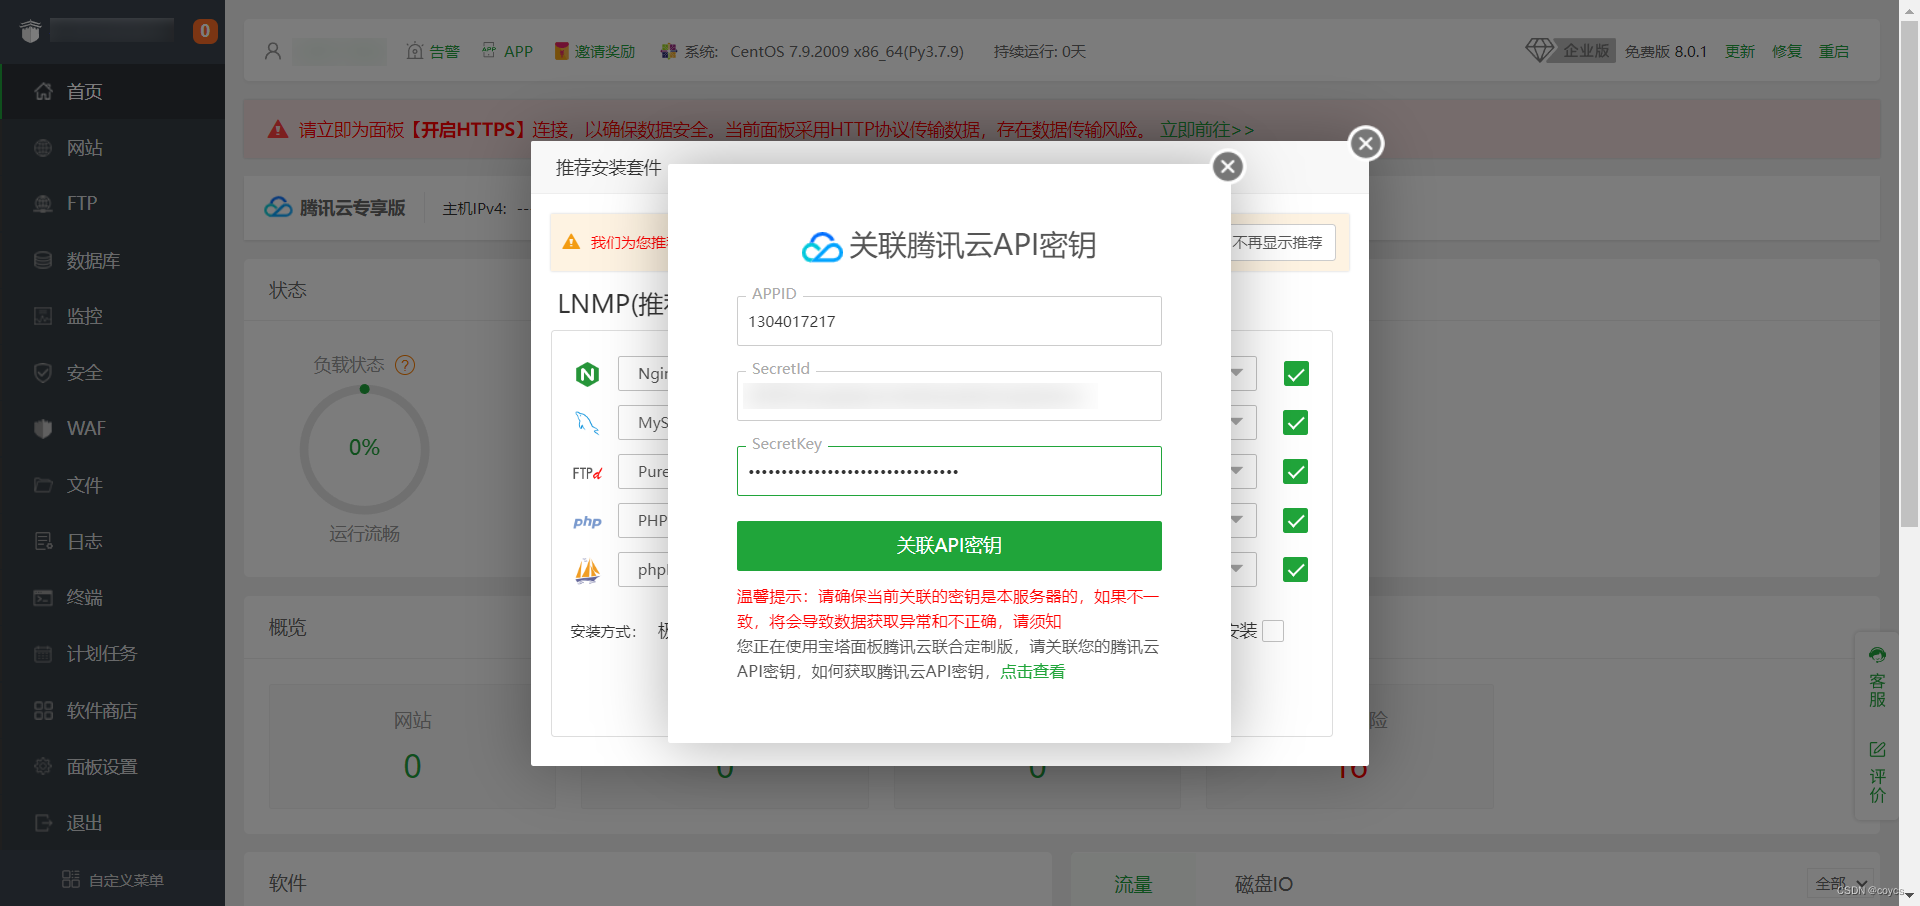
Task: Open the 首页 home icon in sidebar
Action: pyautogui.click(x=43, y=92)
